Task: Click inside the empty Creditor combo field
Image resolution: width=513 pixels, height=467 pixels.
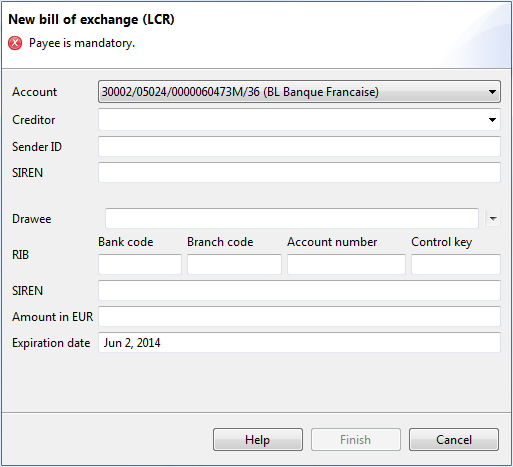Action: pyautogui.click(x=292, y=120)
